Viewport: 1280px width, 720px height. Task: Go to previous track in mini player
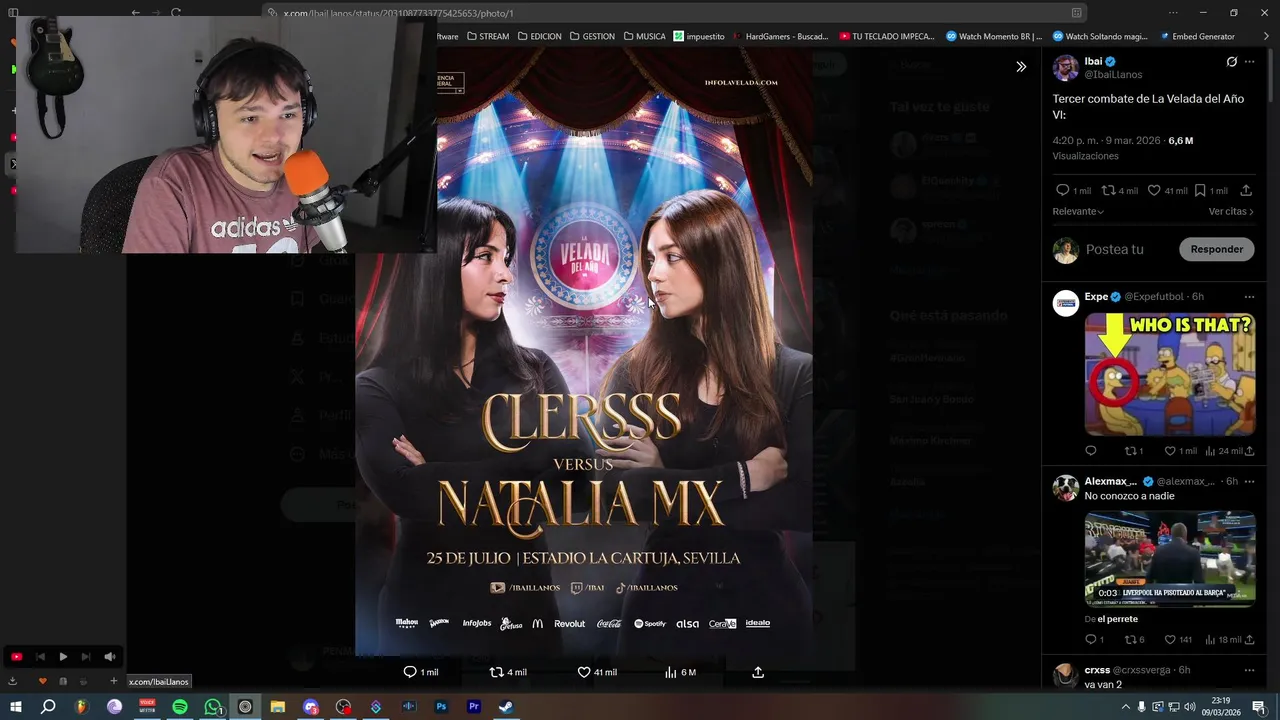coord(40,657)
